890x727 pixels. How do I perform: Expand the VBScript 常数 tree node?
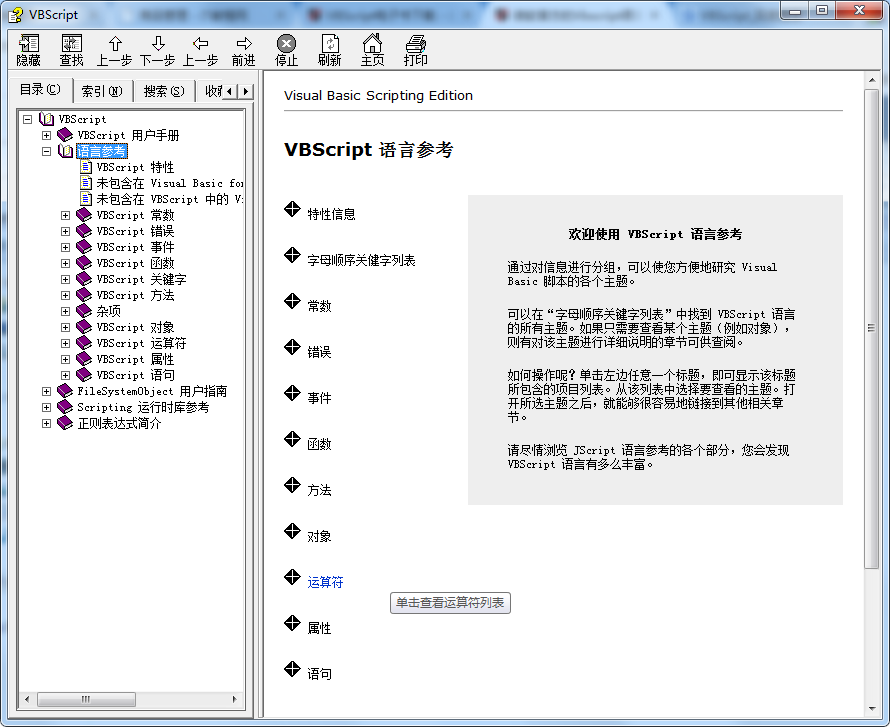point(65,214)
